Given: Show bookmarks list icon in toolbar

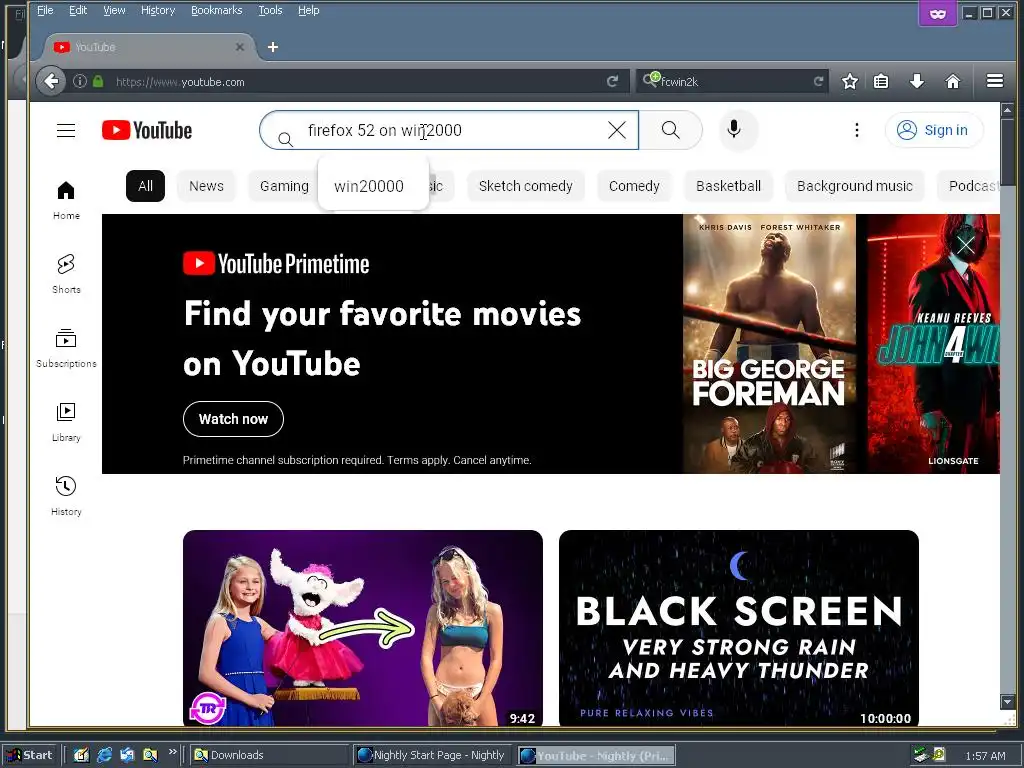Looking at the screenshot, I should [881, 82].
